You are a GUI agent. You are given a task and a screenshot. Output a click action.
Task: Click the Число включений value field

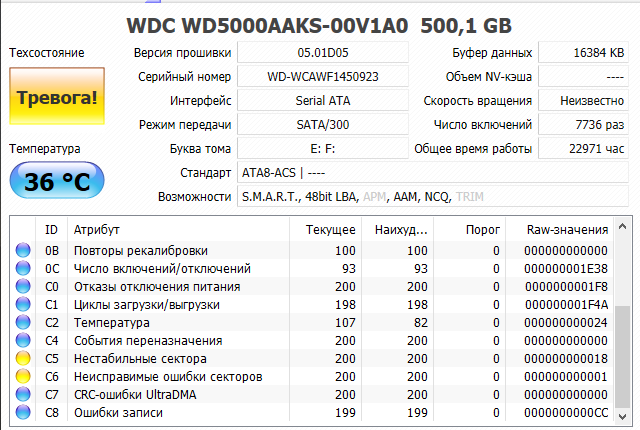click(x=586, y=125)
